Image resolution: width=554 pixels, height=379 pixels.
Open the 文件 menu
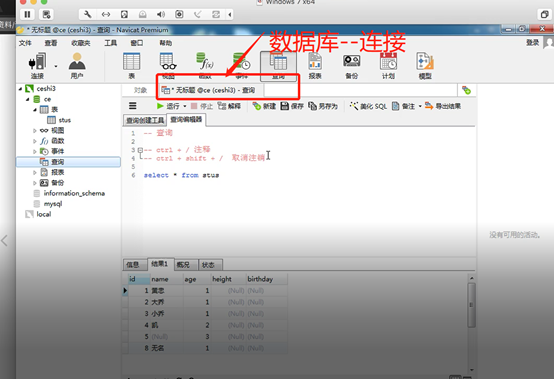click(25, 43)
